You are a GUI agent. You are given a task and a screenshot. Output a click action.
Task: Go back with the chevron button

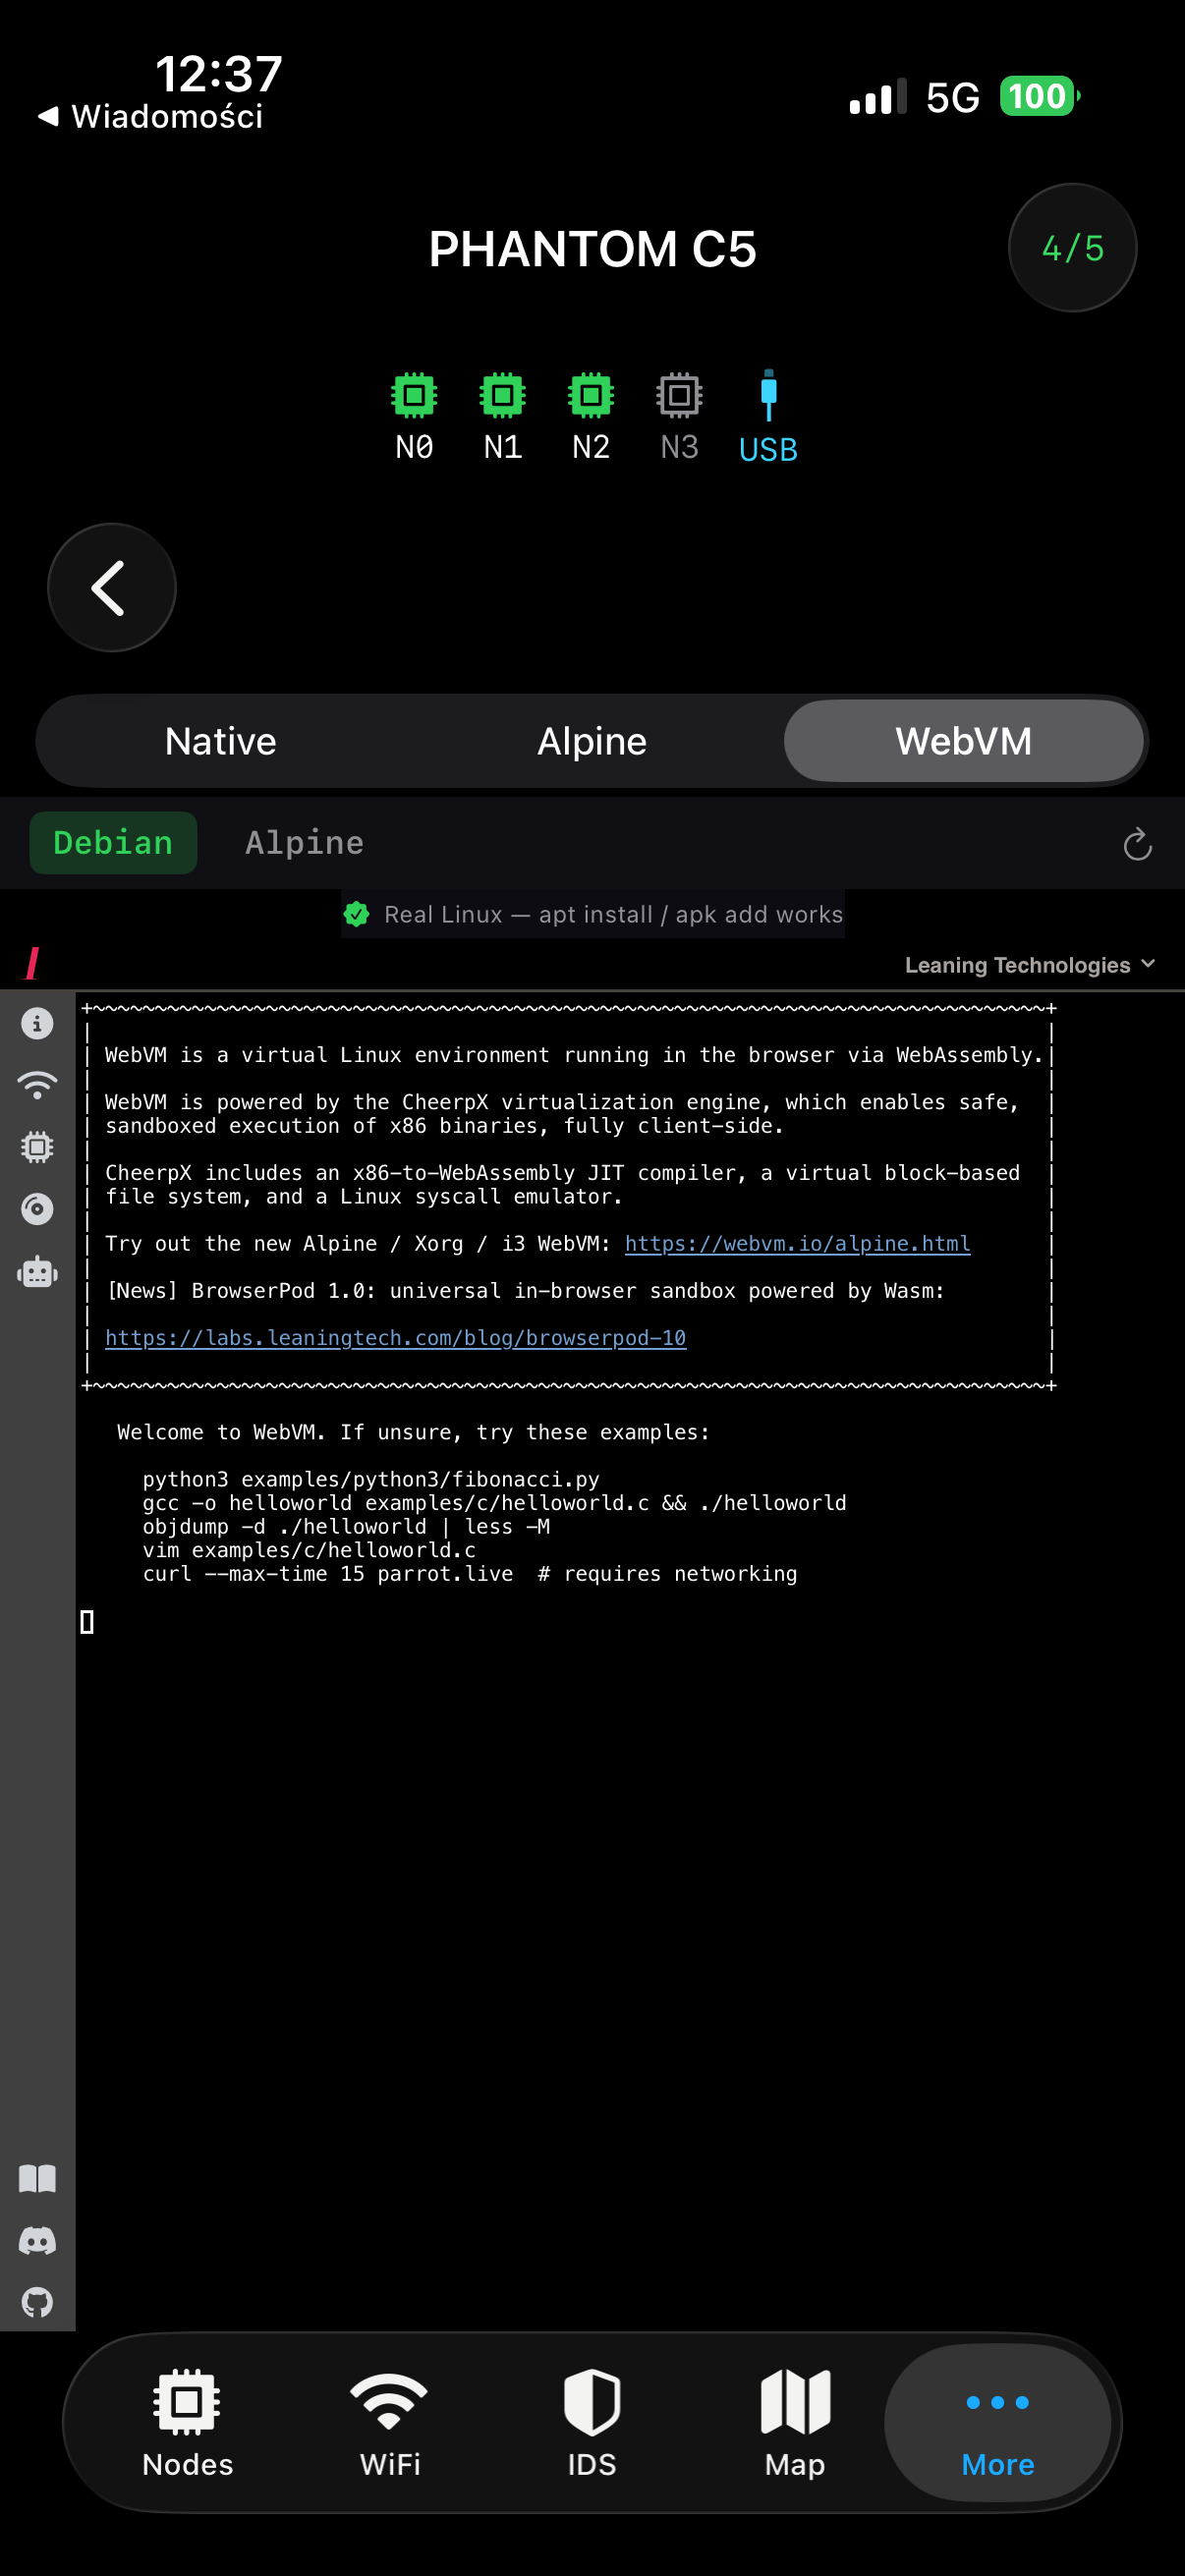coord(112,588)
